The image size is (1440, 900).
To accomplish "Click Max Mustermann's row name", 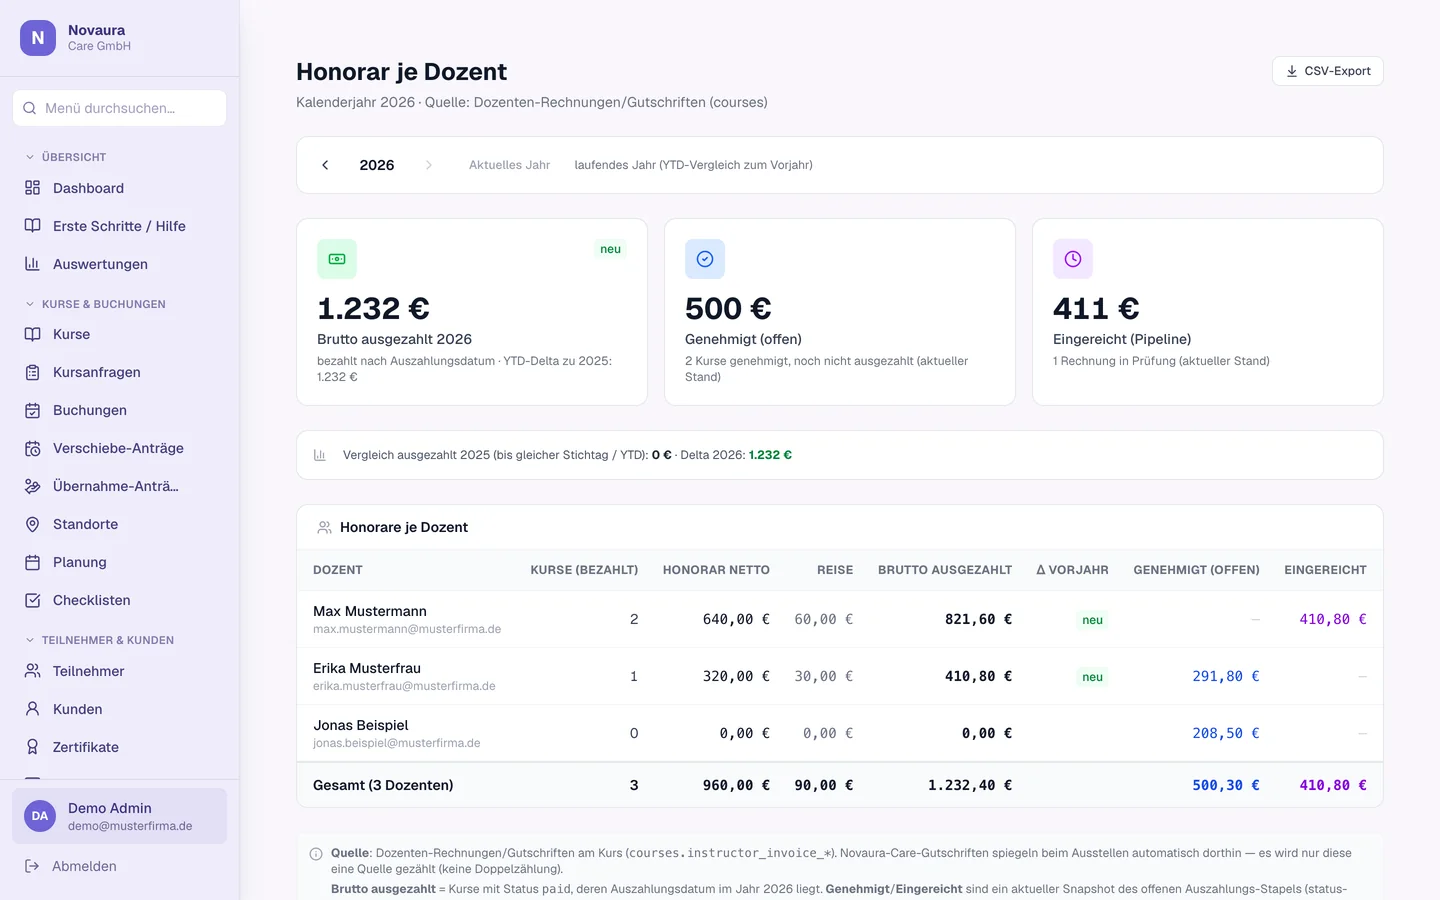I will (370, 611).
